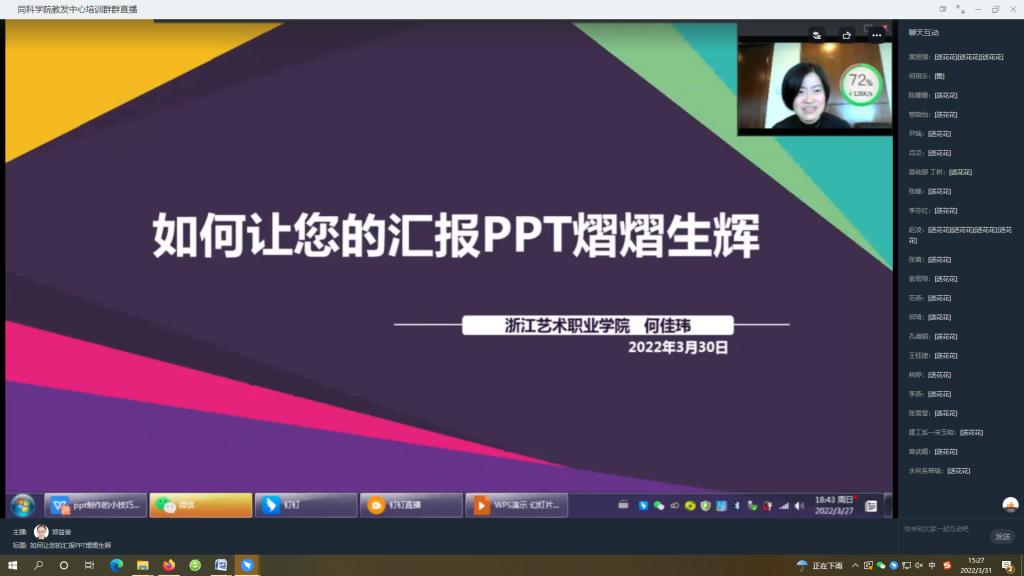1024x576 pixels.
Task: Expand hidden system tray icons chevron
Action: [x=856, y=565]
